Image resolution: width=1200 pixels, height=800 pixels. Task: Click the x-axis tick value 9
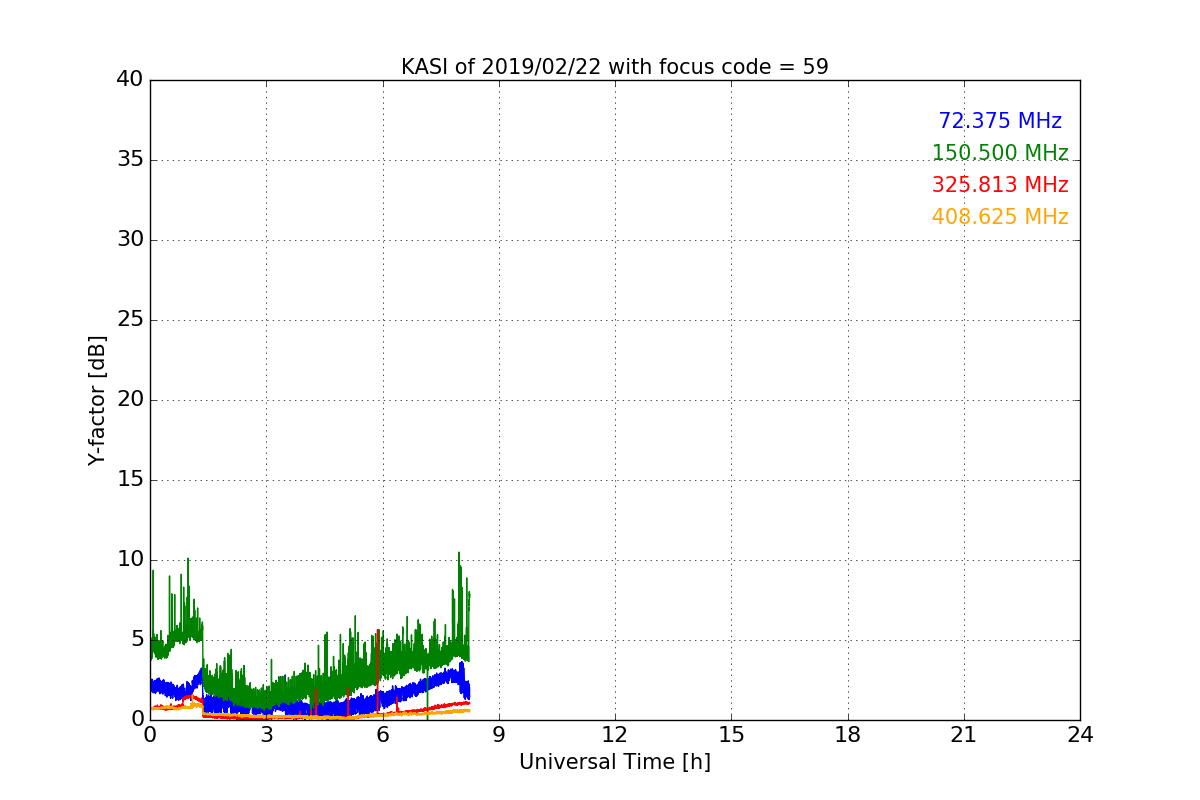[499, 735]
